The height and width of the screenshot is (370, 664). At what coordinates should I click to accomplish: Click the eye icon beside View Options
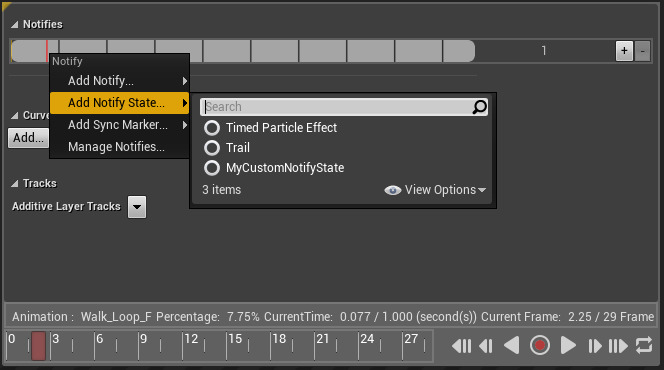[393, 190]
